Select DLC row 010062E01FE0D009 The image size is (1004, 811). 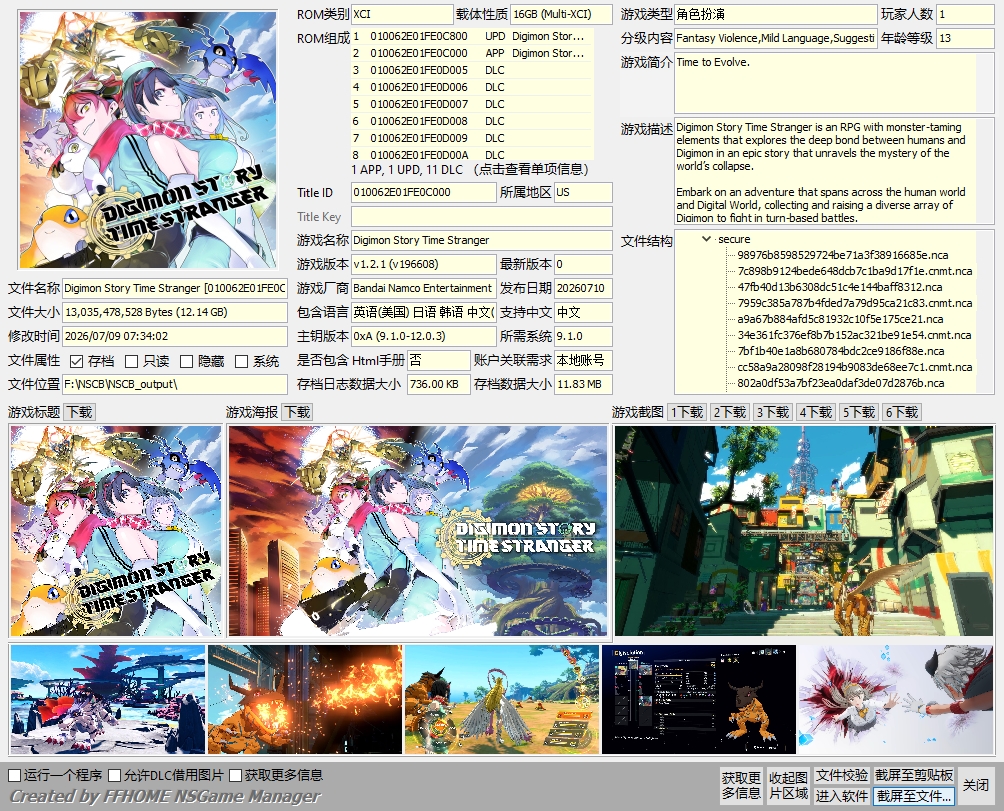tap(473, 138)
